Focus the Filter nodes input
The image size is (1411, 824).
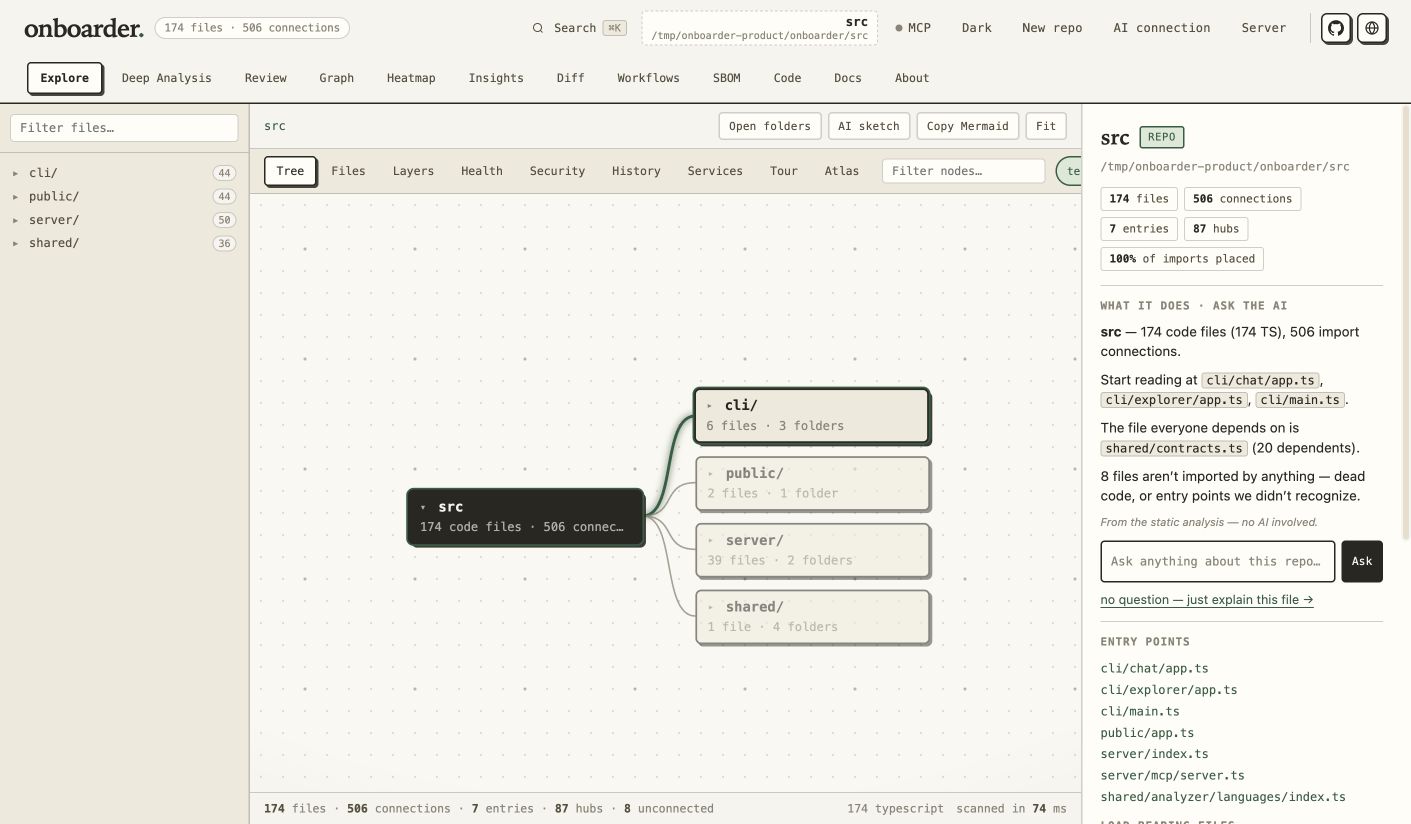(x=963, y=171)
